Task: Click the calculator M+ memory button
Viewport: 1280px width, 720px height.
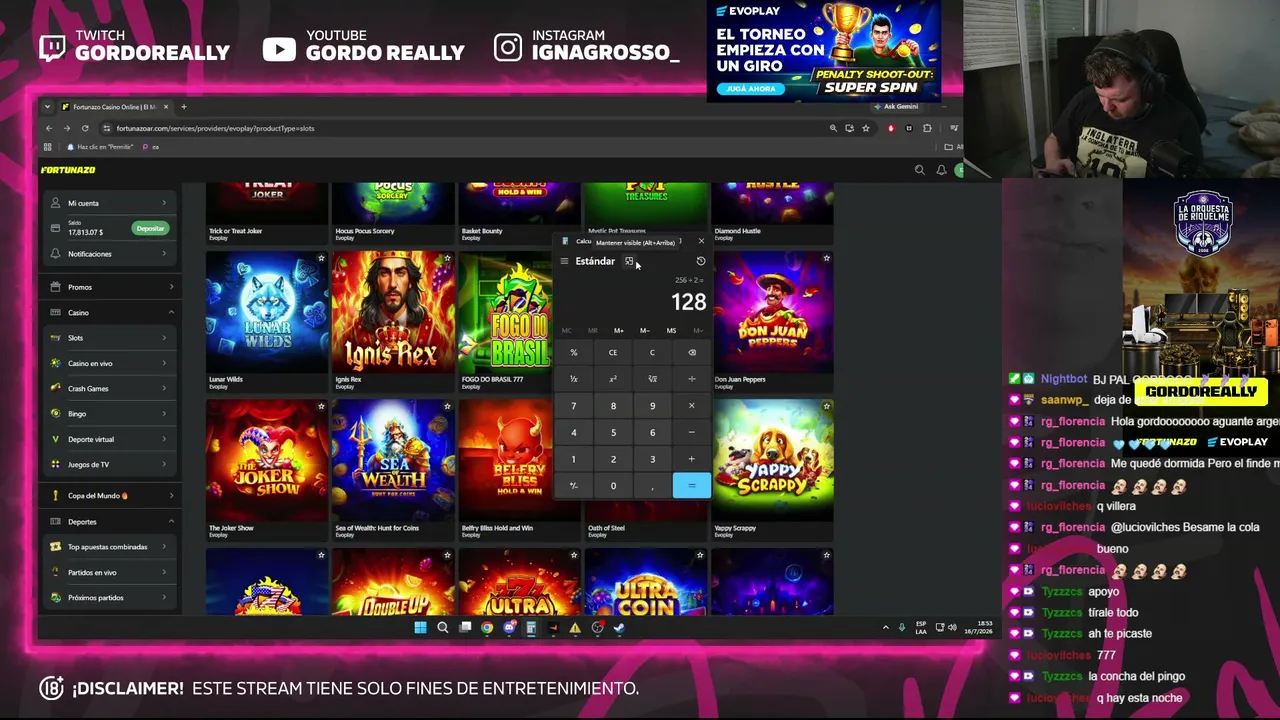Action: 619,331
